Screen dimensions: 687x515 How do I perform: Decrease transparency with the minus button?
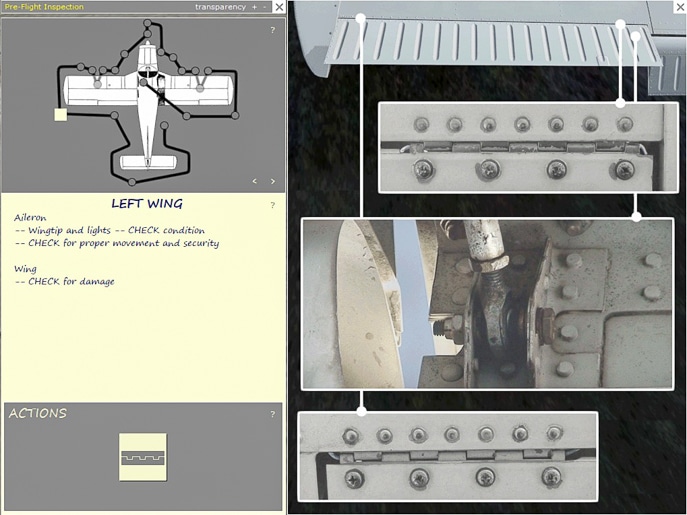pyautogui.click(x=265, y=7)
